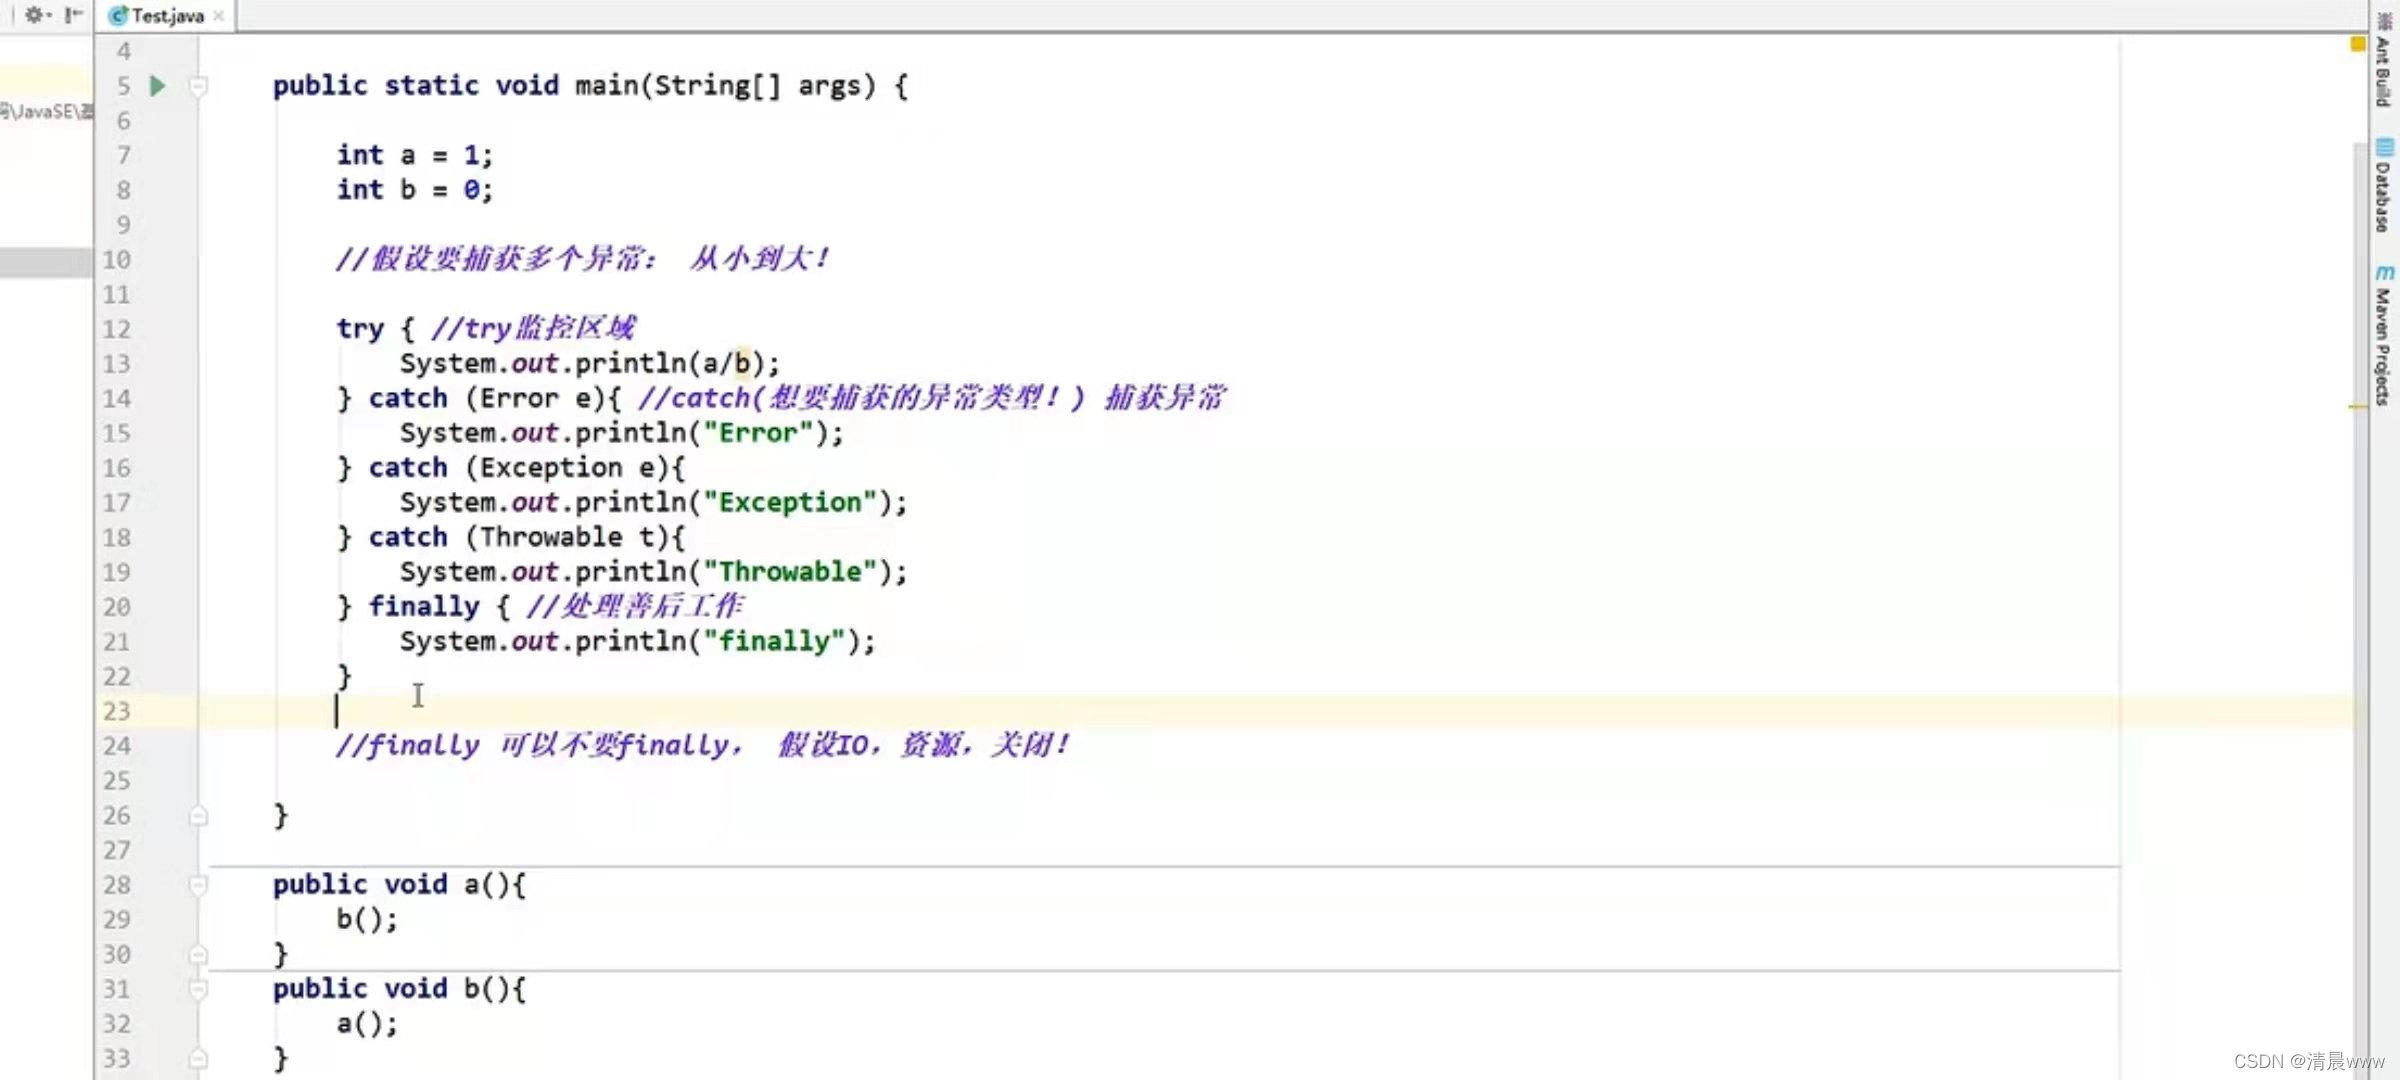
Task: Click the hide panel icon beside the gear
Action: pos(73,15)
